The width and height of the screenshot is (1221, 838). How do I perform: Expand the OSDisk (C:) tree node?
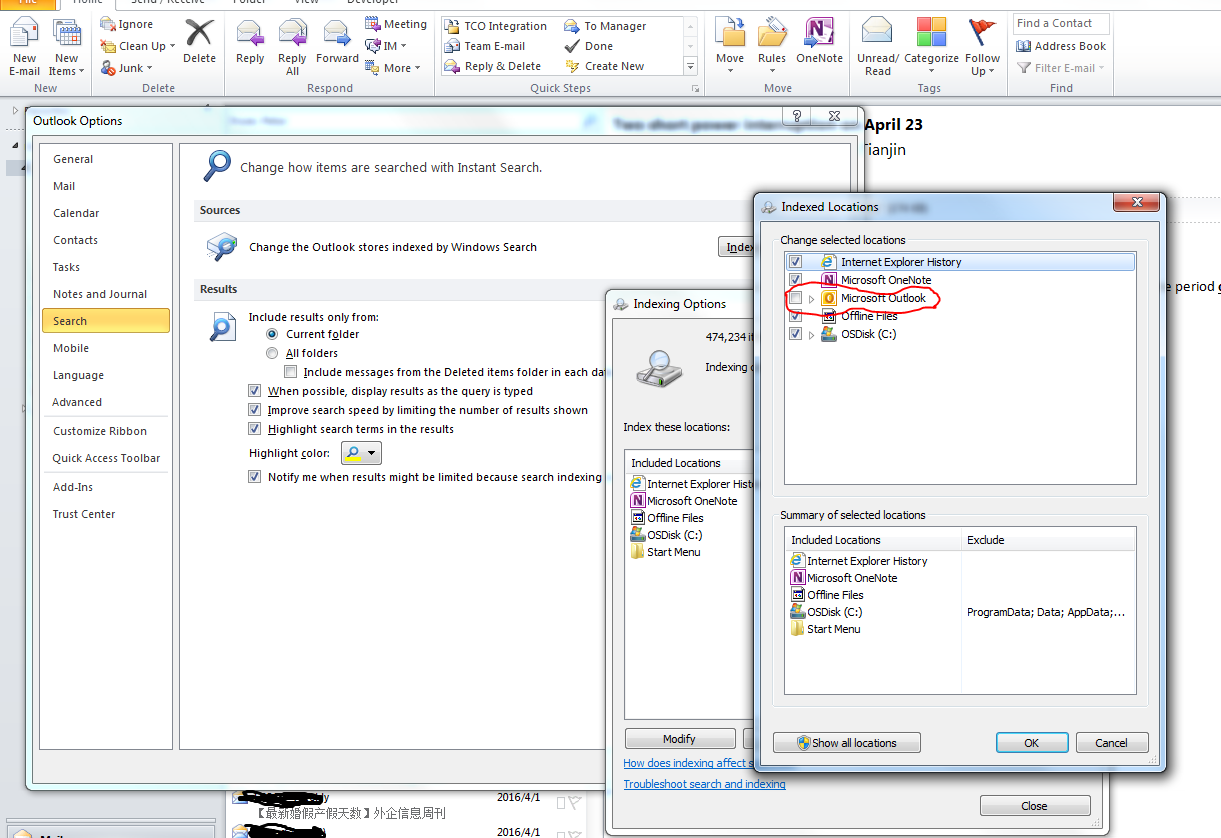pyautogui.click(x=811, y=335)
